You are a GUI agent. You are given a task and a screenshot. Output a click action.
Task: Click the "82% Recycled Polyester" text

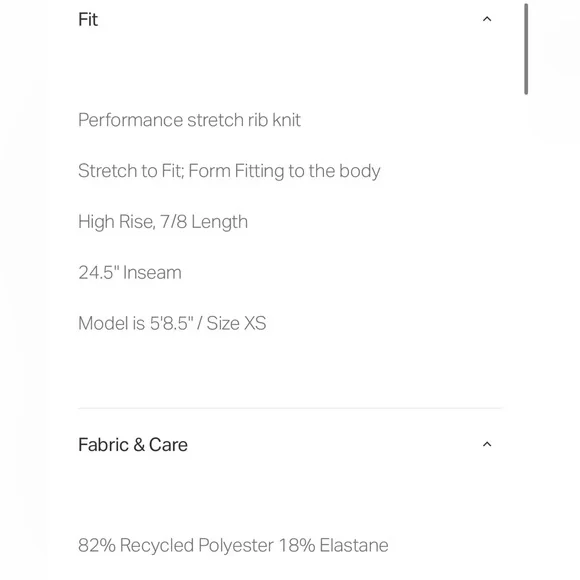coord(176,545)
